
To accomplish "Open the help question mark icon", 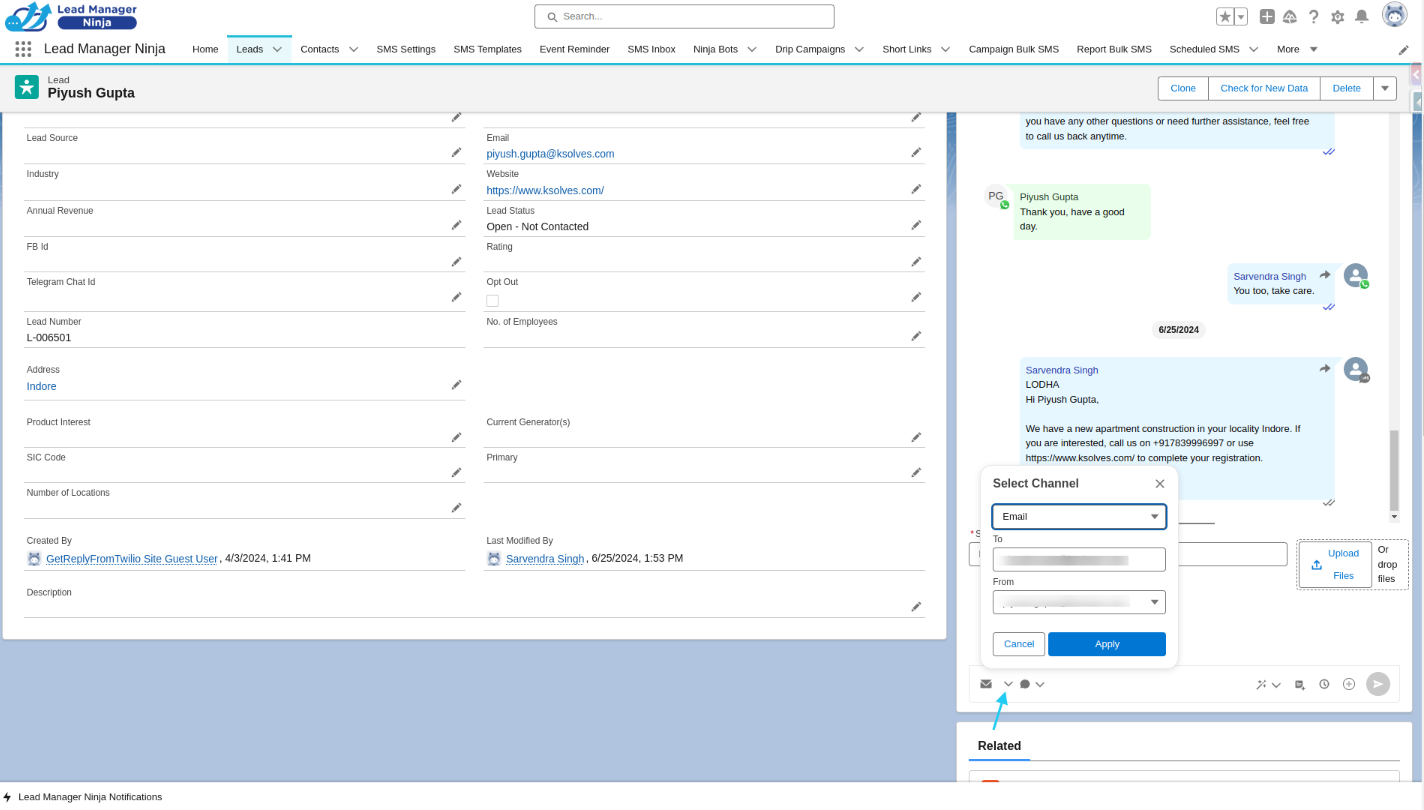I will [1314, 17].
